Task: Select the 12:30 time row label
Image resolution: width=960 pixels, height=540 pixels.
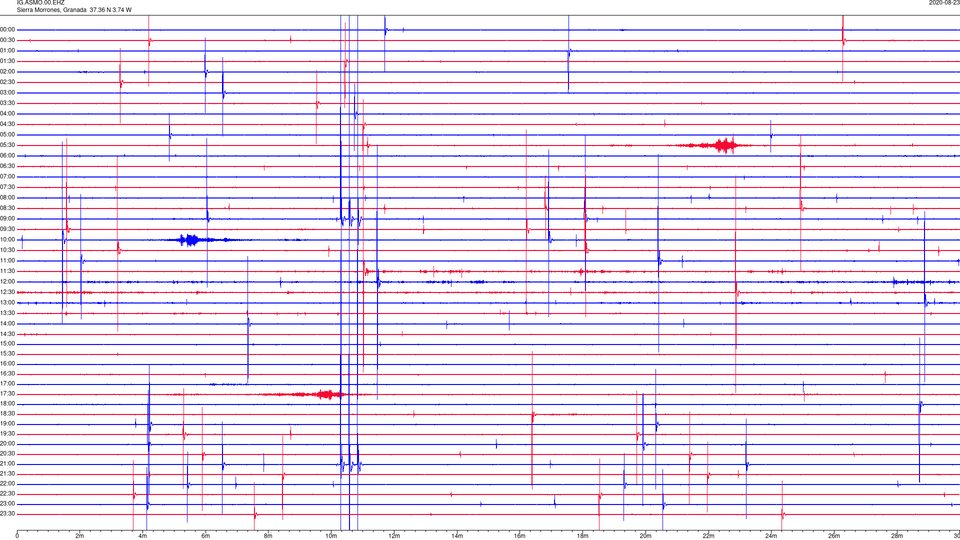Action: 8,292
